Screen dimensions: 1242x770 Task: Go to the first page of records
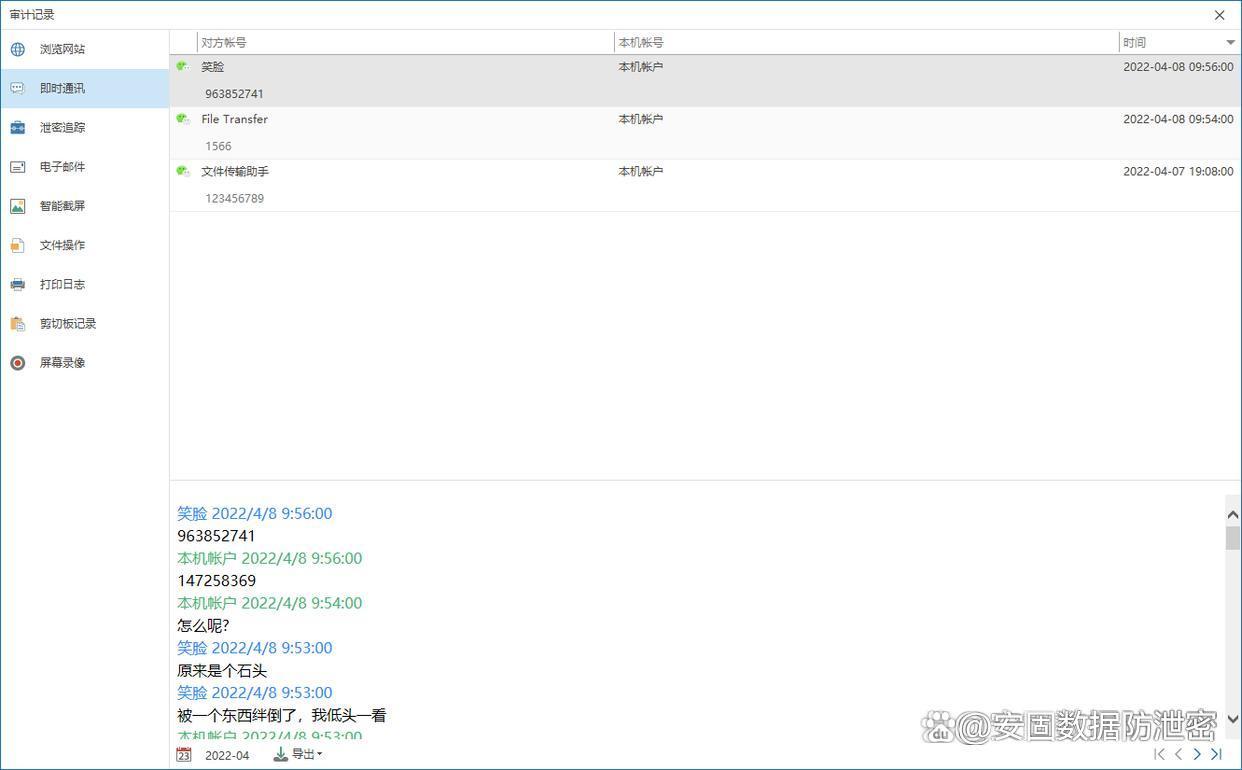point(1159,754)
